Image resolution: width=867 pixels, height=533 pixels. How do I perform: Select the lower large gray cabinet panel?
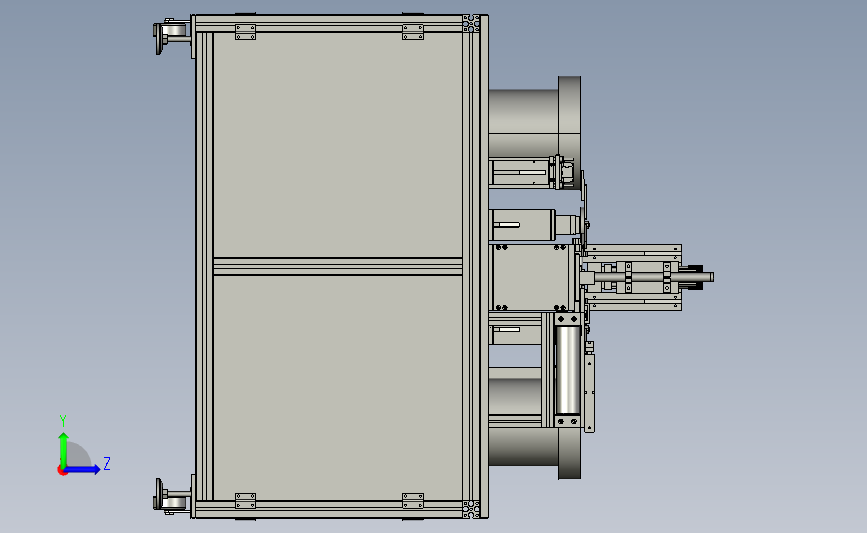[x=337, y=388]
